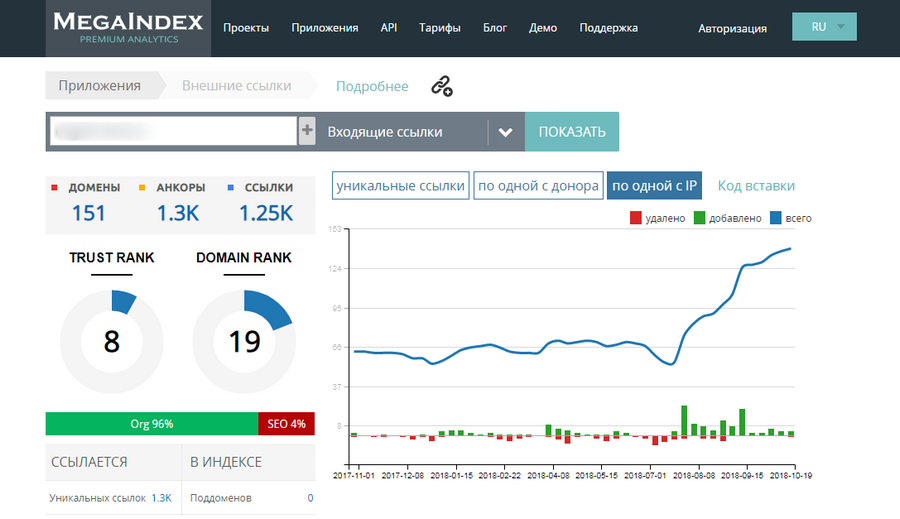Click the TRUST RANK heading
The height and width of the screenshot is (519, 900).
[x=111, y=257]
